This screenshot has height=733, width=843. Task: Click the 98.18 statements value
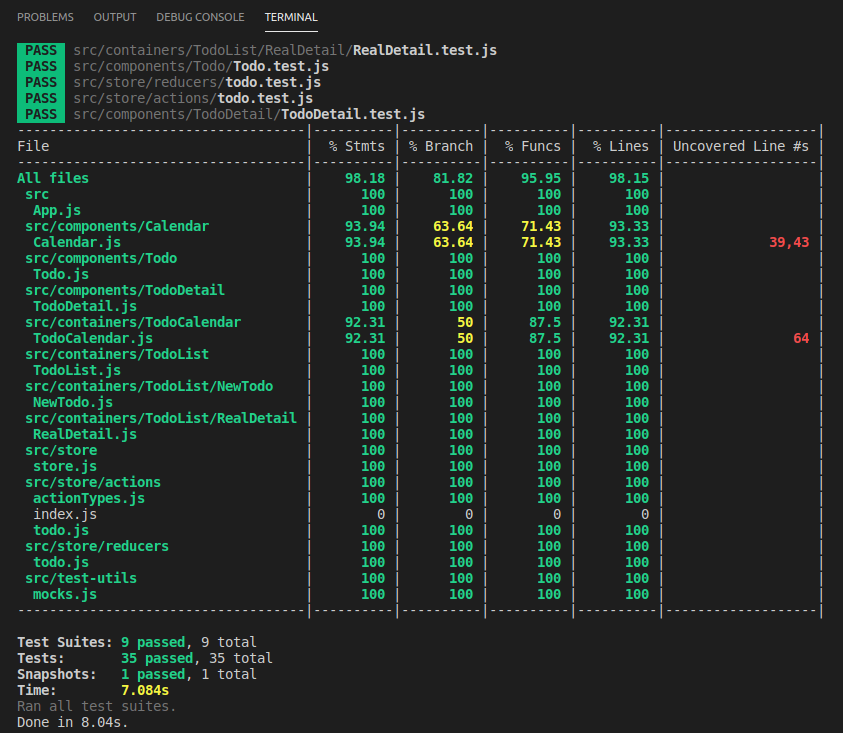coord(365,179)
